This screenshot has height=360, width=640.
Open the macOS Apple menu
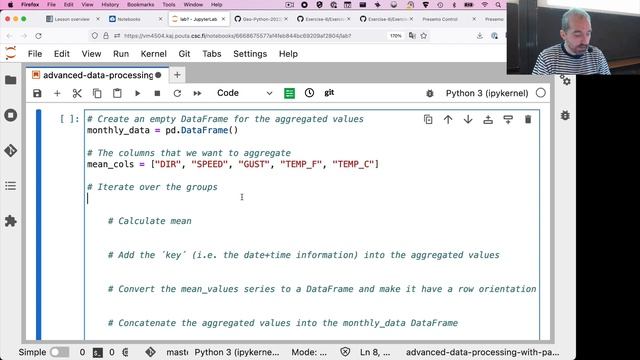coord(11,5)
